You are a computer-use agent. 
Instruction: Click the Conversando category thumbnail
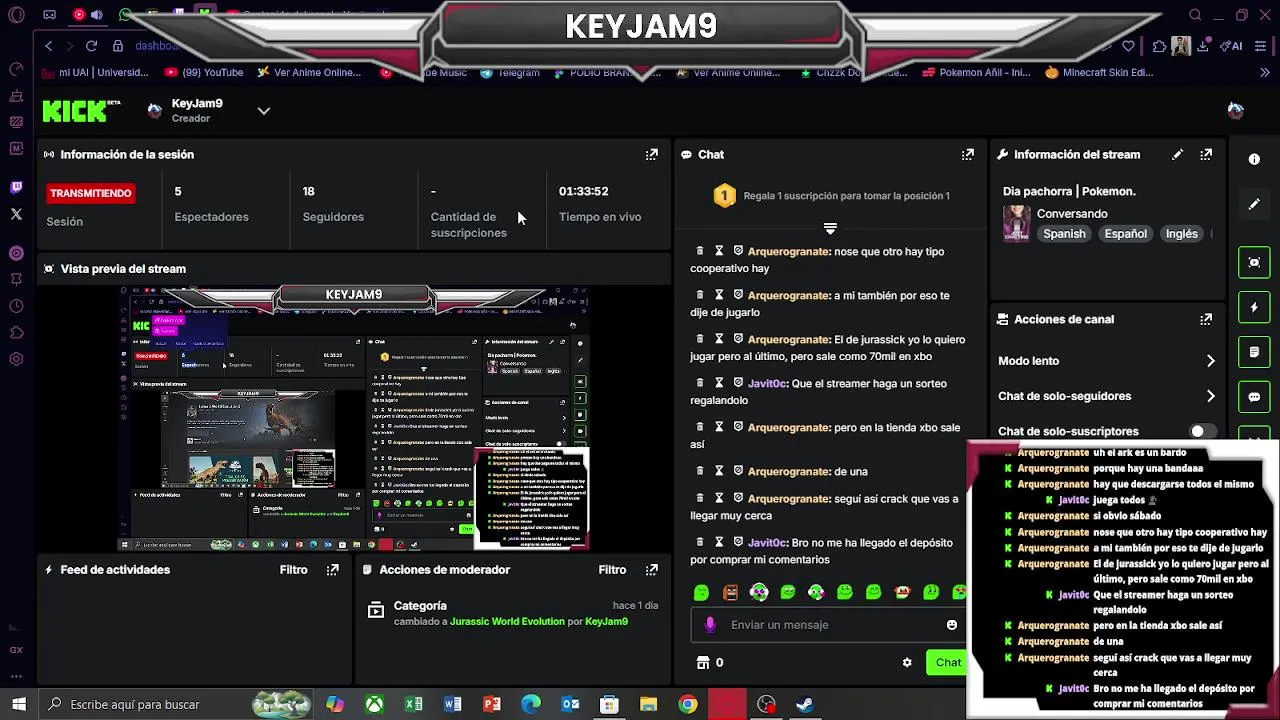pyautogui.click(x=1017, y=224)
